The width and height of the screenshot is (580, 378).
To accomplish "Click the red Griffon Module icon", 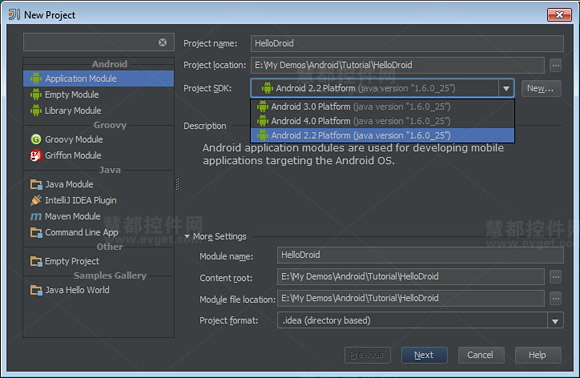I will pyautogui.click(x=36, y=155).
